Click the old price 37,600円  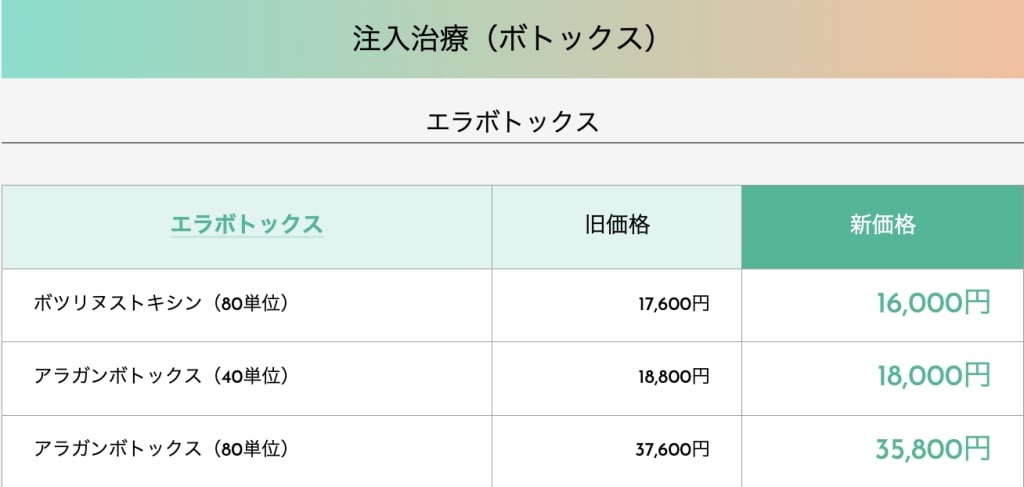pos(673,450)
